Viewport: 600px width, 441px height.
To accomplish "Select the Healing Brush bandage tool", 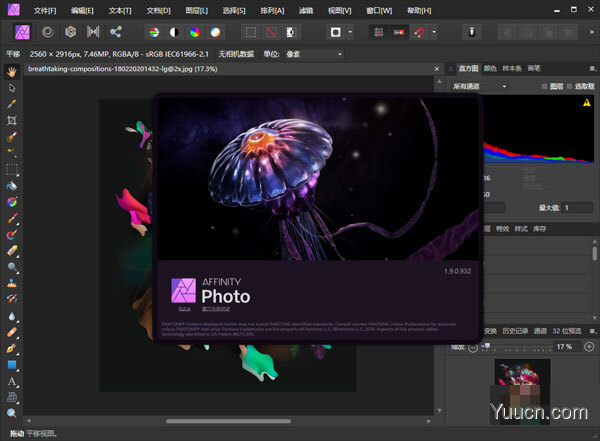I will tap(12, 332).
